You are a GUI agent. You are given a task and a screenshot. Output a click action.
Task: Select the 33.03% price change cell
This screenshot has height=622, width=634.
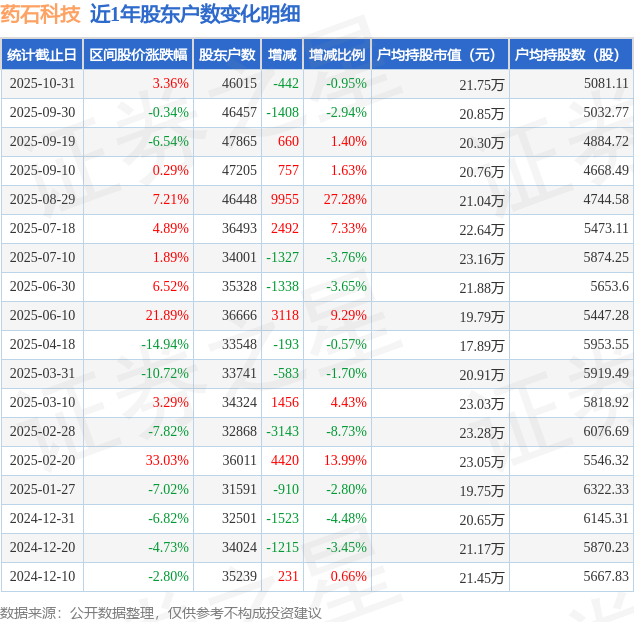click(167, 460)
